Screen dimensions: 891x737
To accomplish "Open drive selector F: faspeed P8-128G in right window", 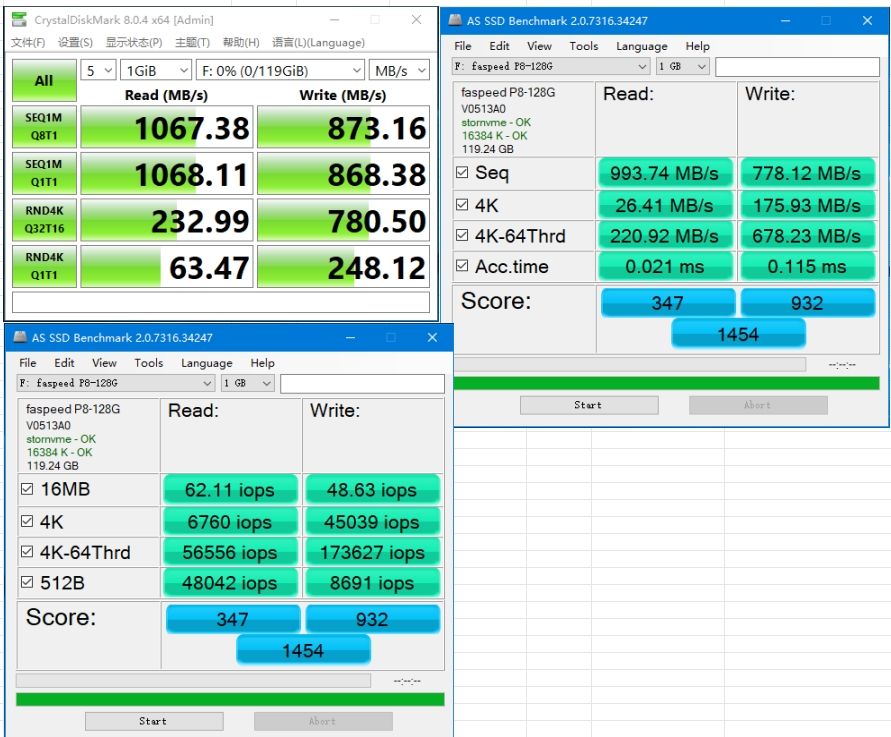I will click(550, 66).
